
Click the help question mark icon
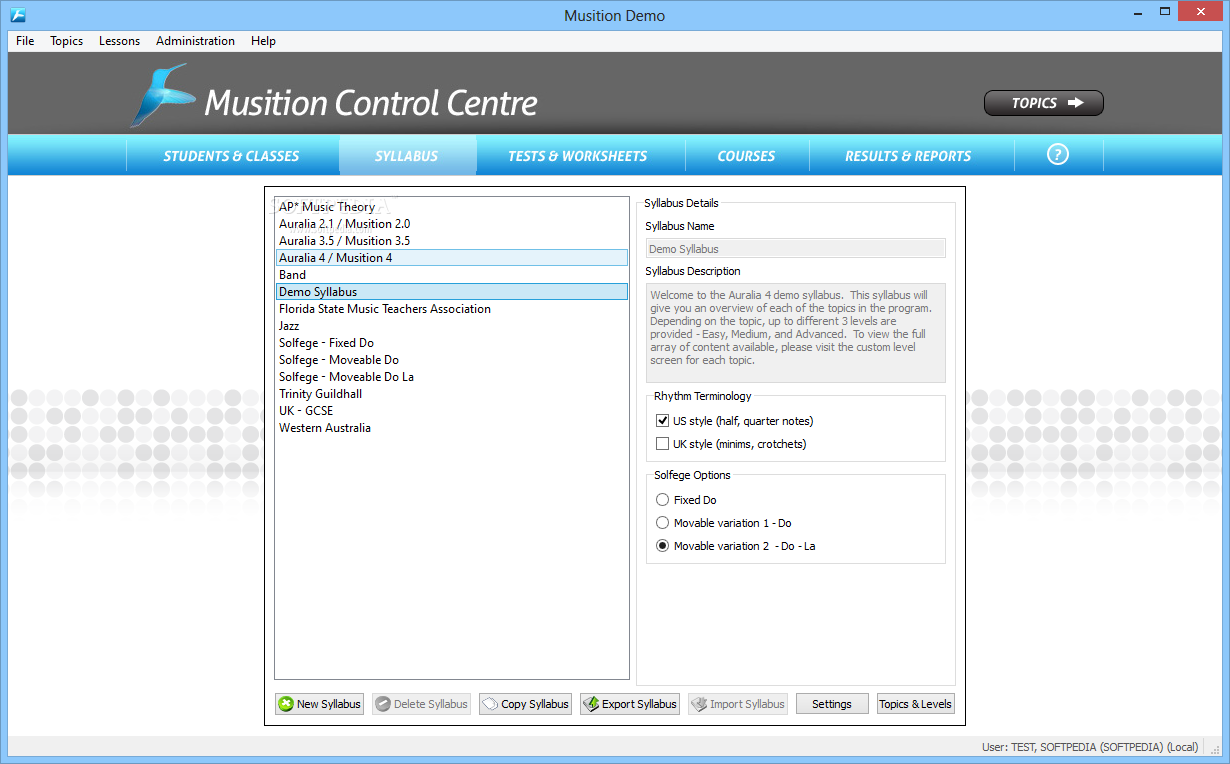[1058, 155]
